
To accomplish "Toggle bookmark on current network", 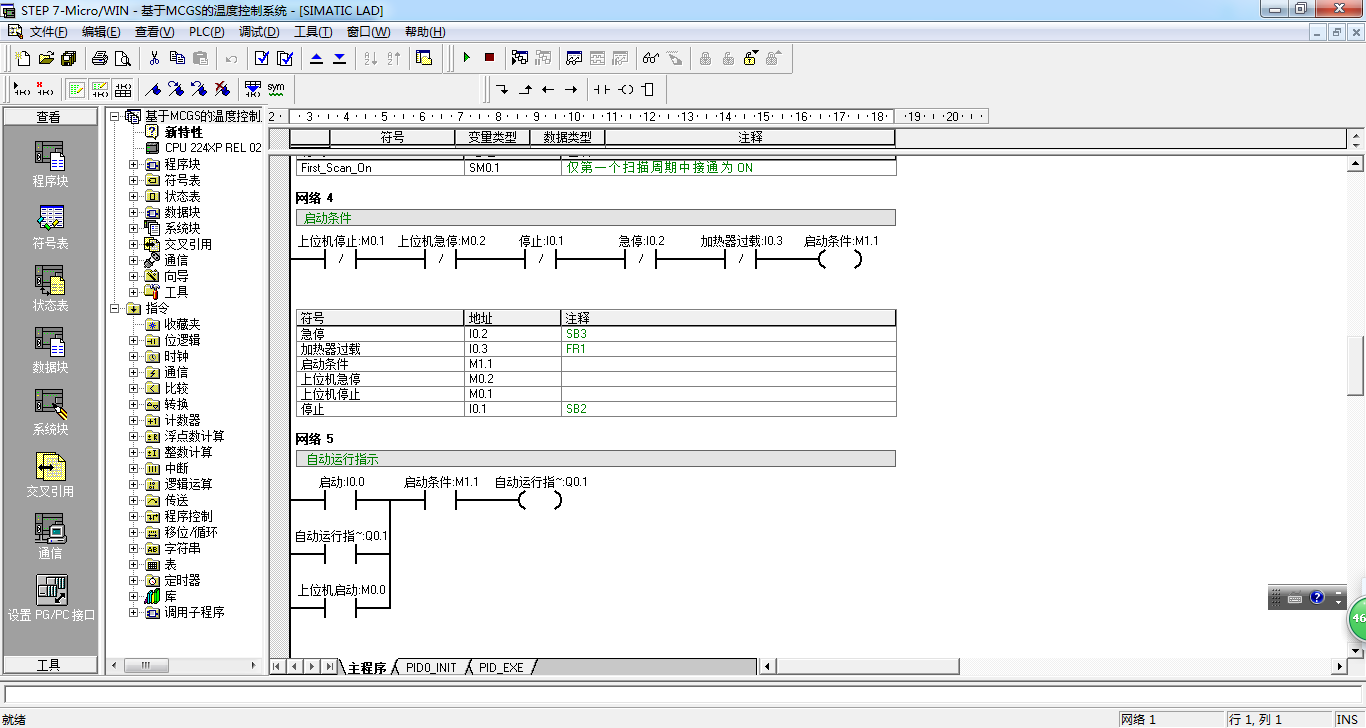I will coord(153,89).
